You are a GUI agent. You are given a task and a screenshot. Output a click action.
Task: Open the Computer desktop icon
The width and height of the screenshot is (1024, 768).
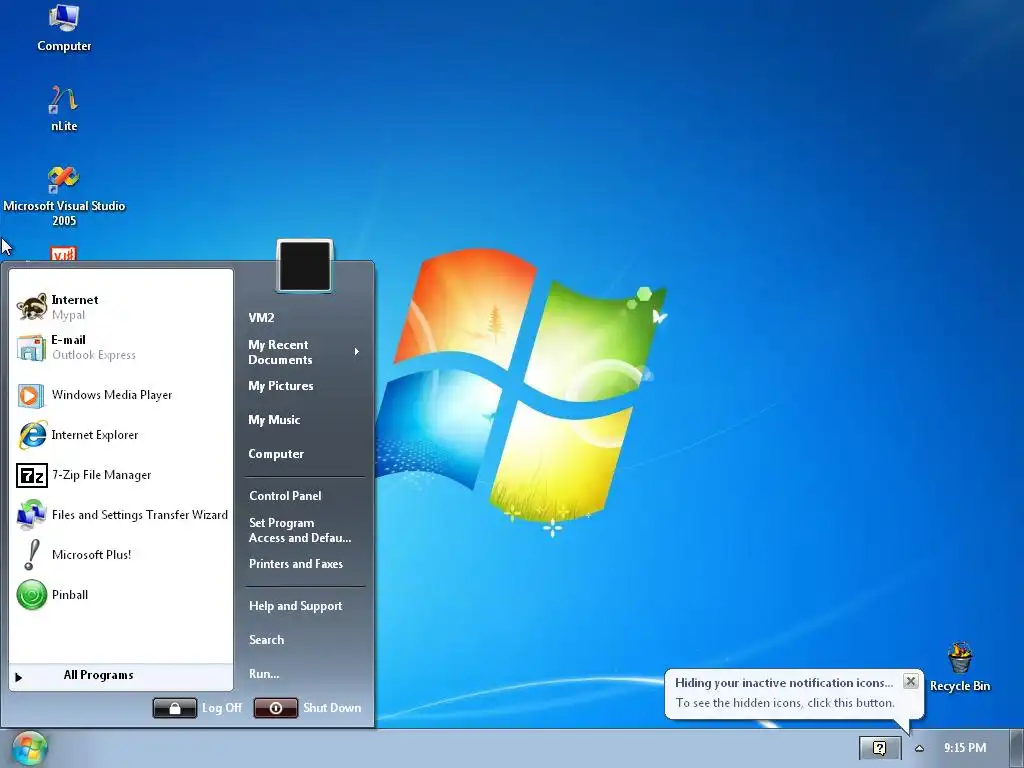click(x=64, y=27)
